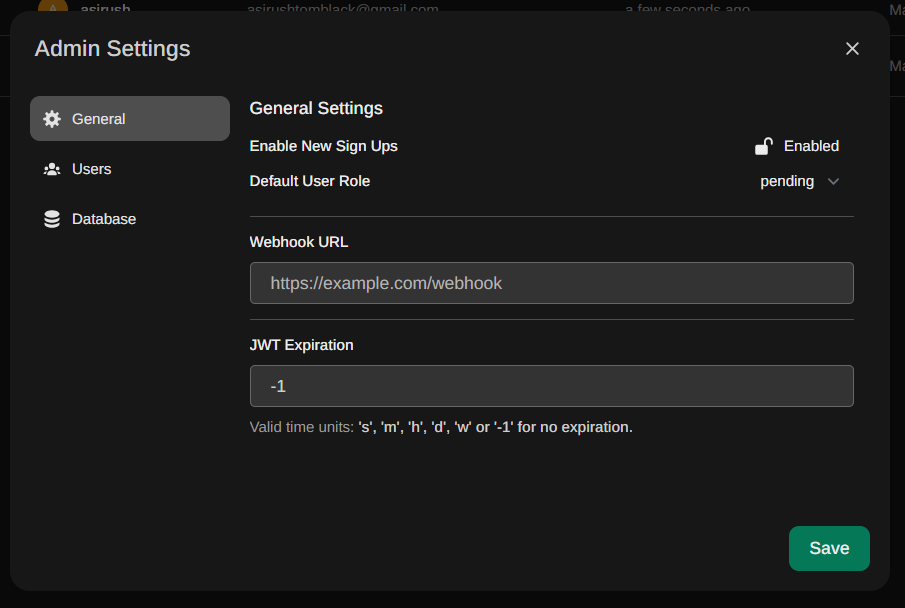Image resolution: width=905 pixels, height=608 pixels.
Task: Toggle the Enabled sign-ups switch
Action: pos(797,146)
